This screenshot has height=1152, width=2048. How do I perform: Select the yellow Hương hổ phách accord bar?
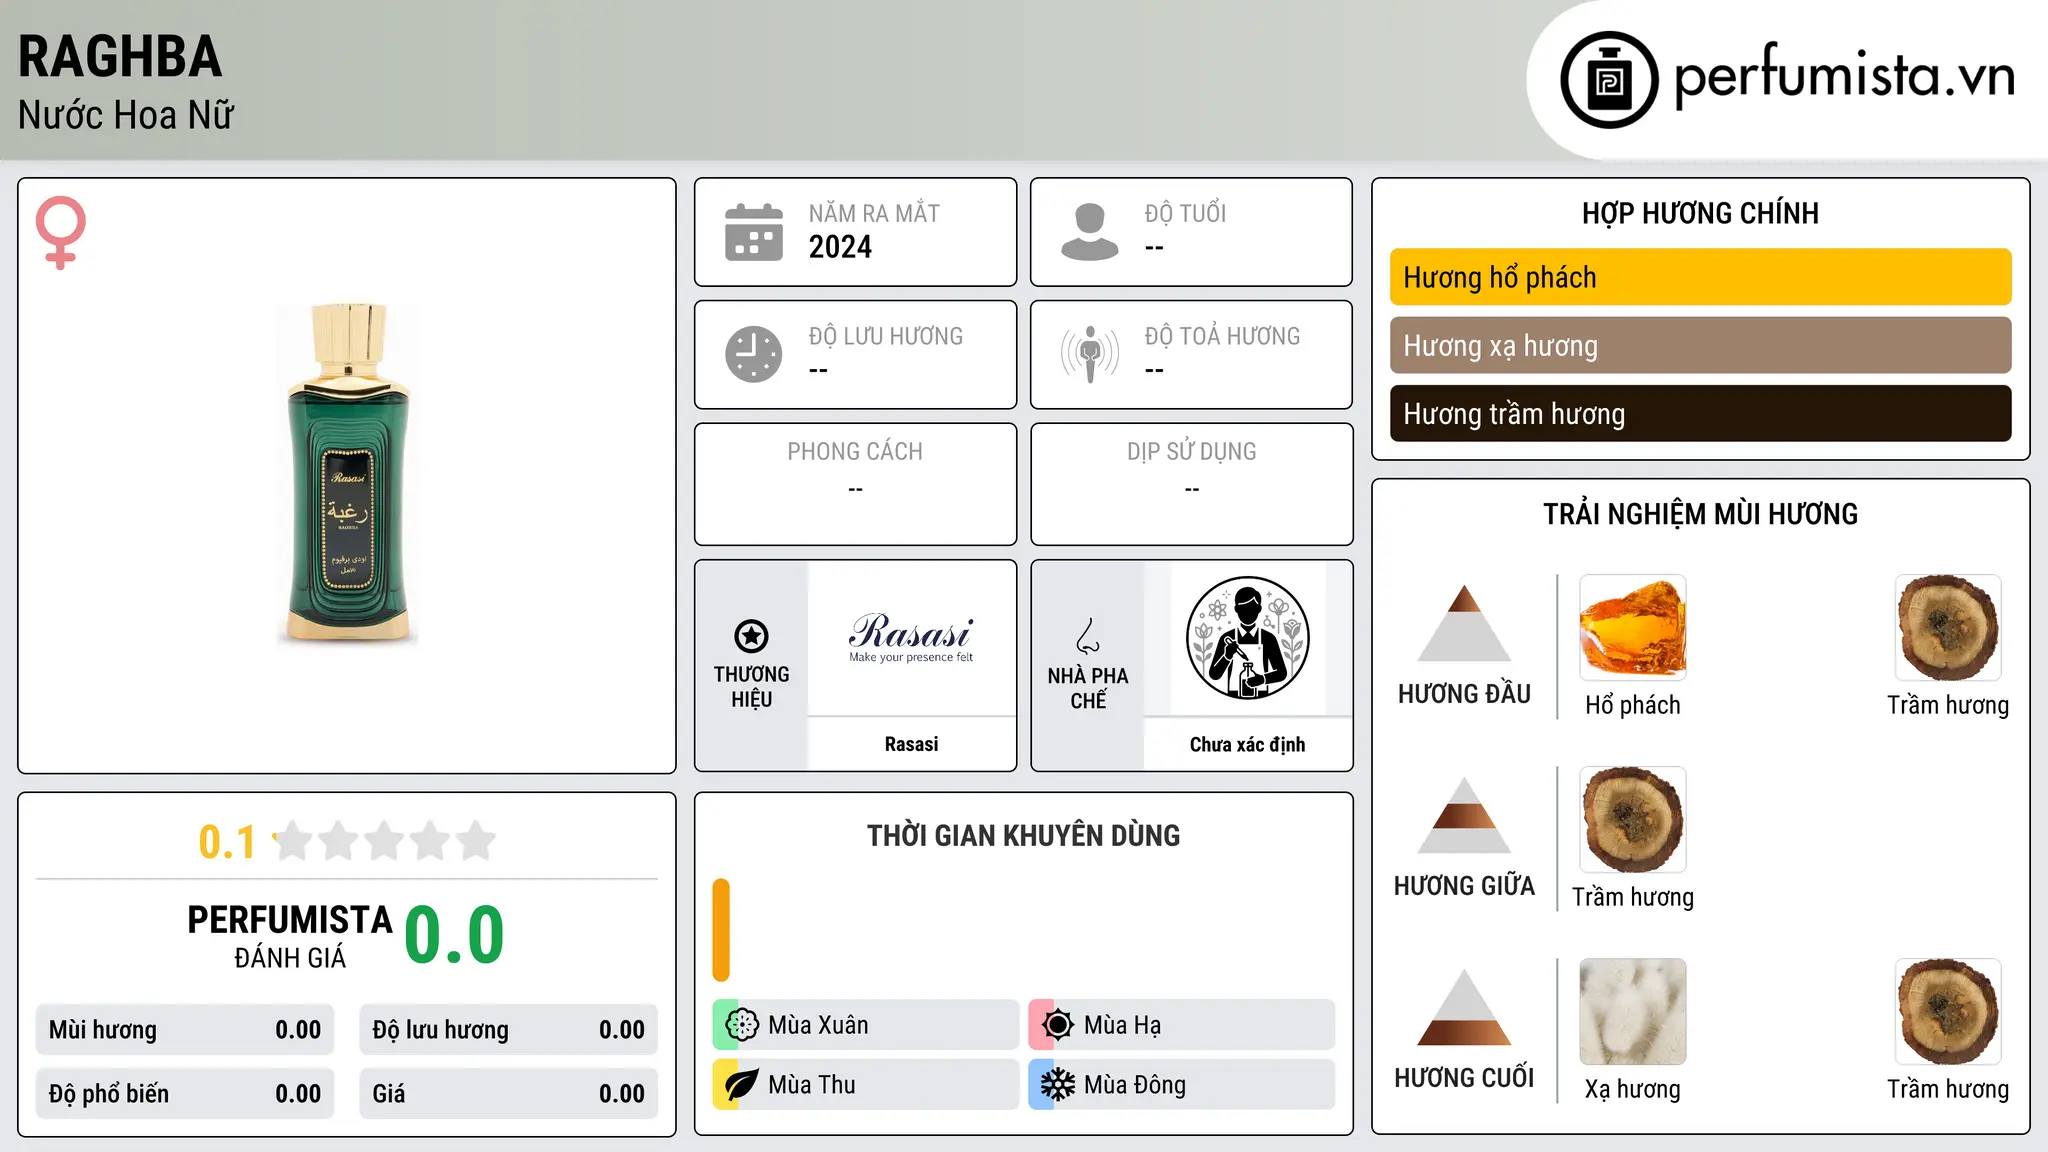[x=1700, y=277]
